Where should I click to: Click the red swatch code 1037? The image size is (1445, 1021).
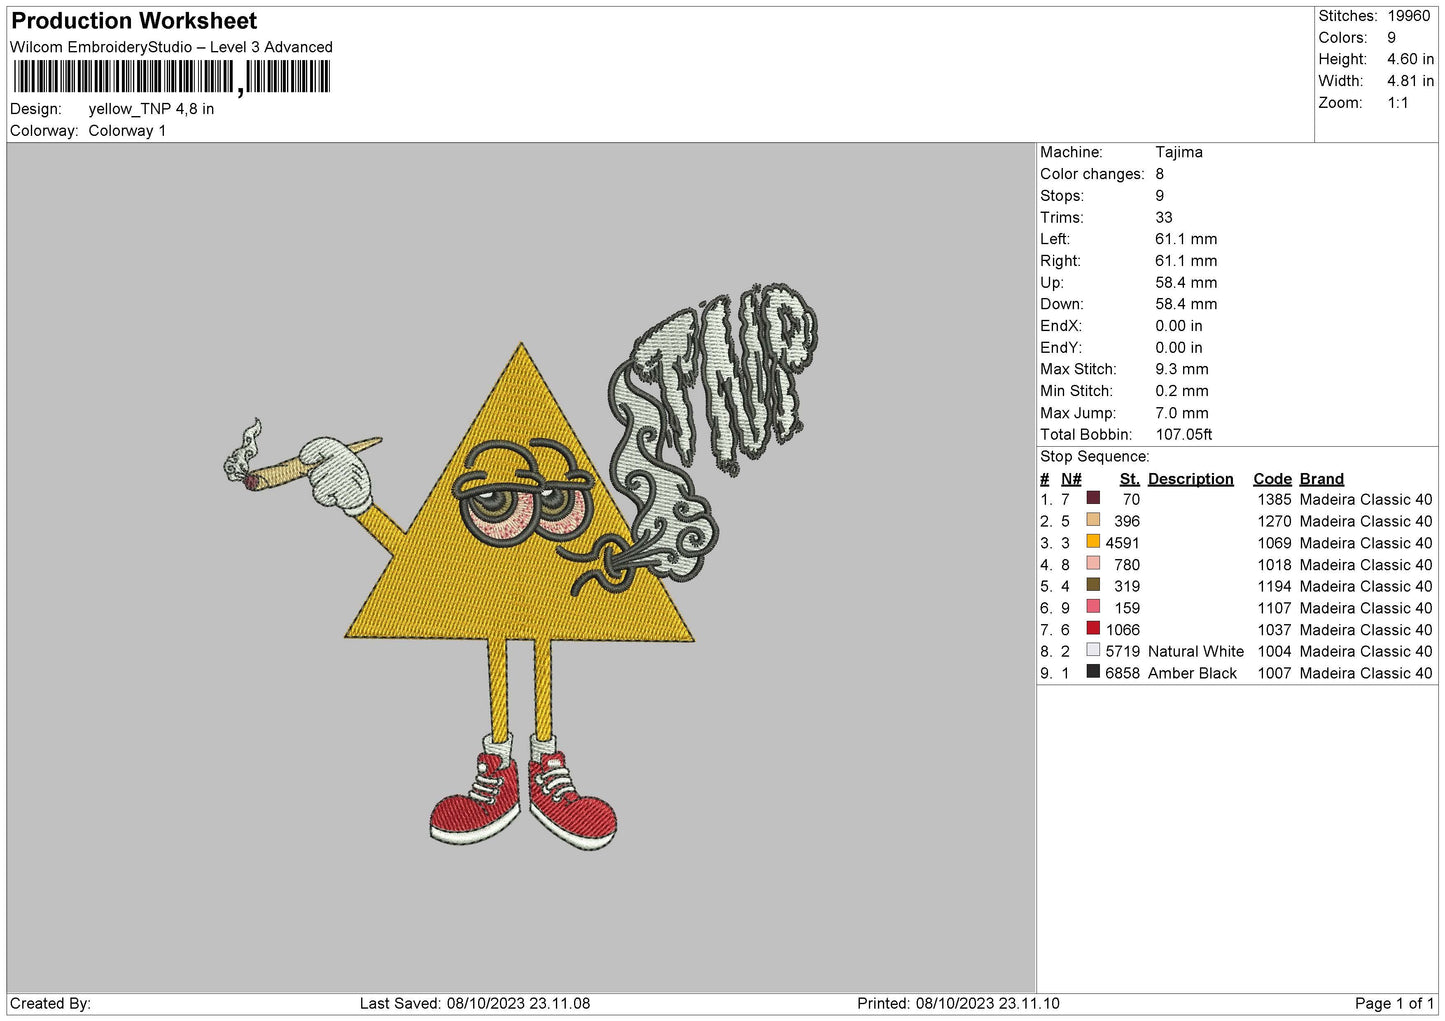click(x=1093, y=629)
